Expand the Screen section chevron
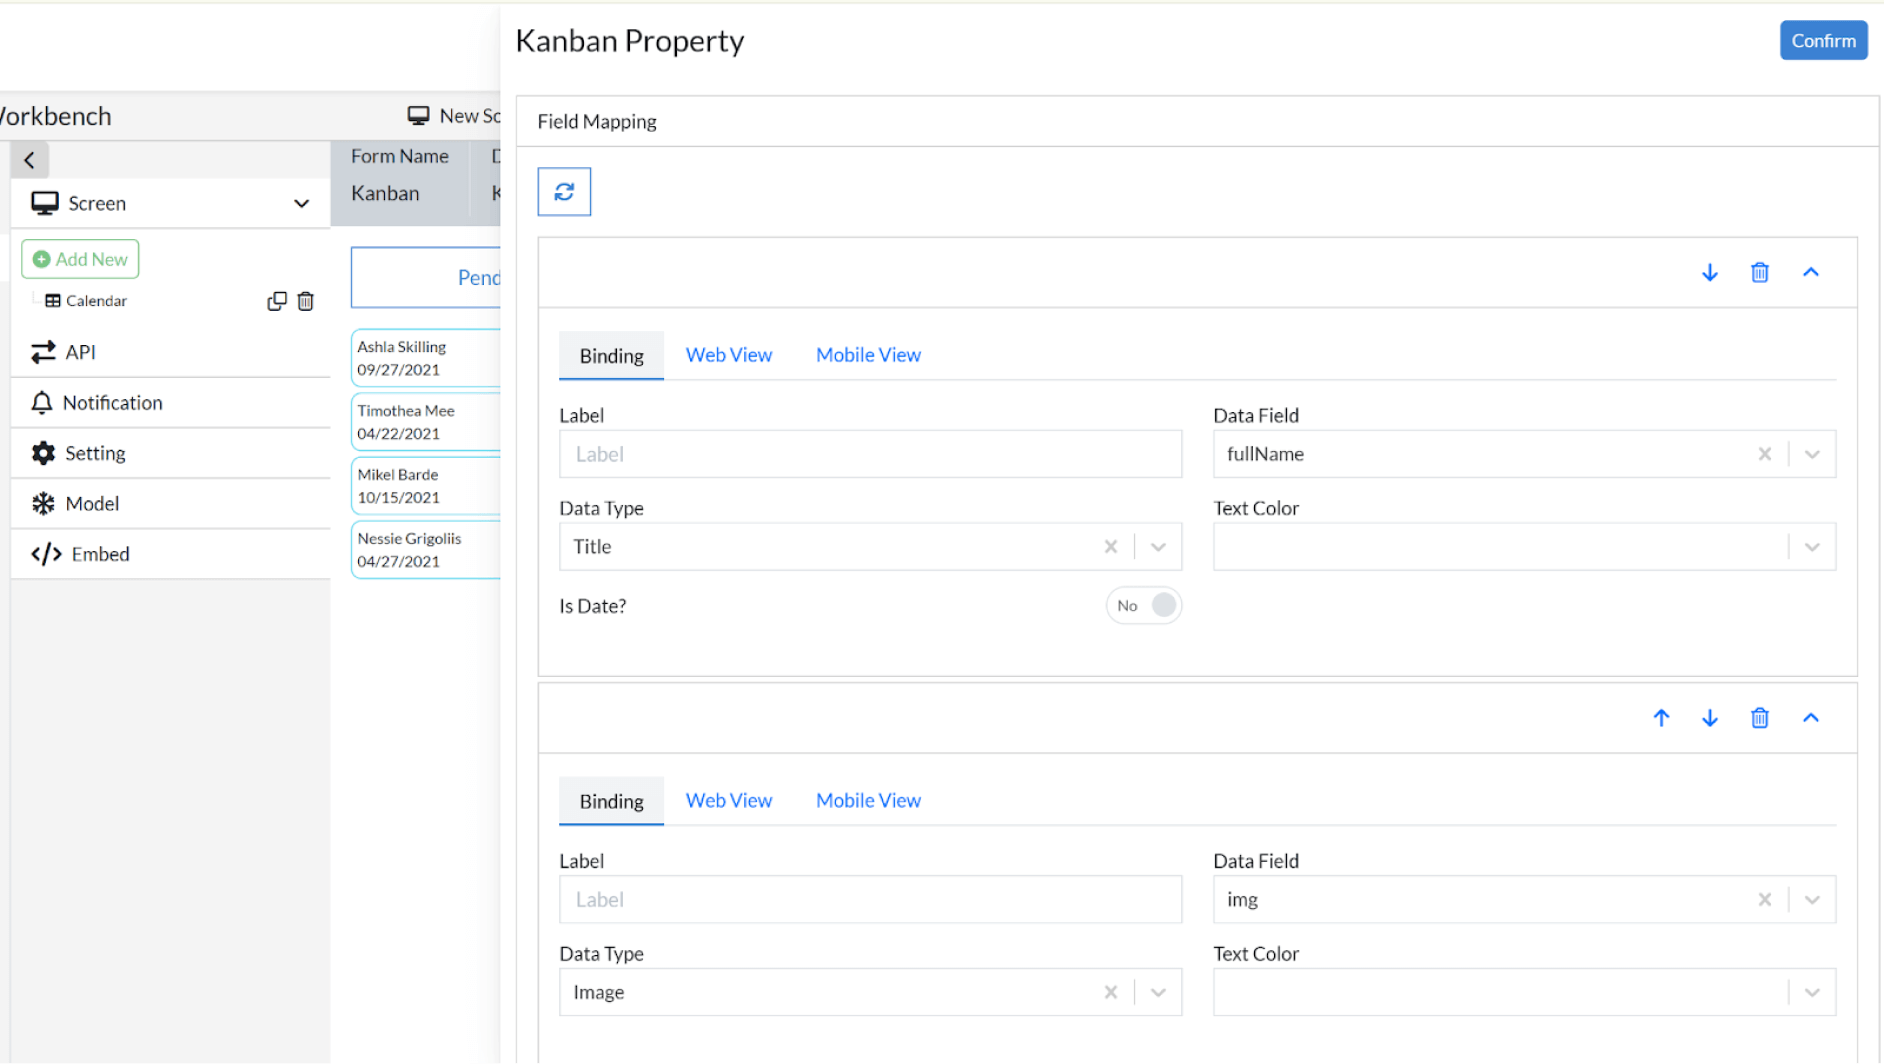Viewport: 1884px width, 1064px height. [x=301, y=203]
